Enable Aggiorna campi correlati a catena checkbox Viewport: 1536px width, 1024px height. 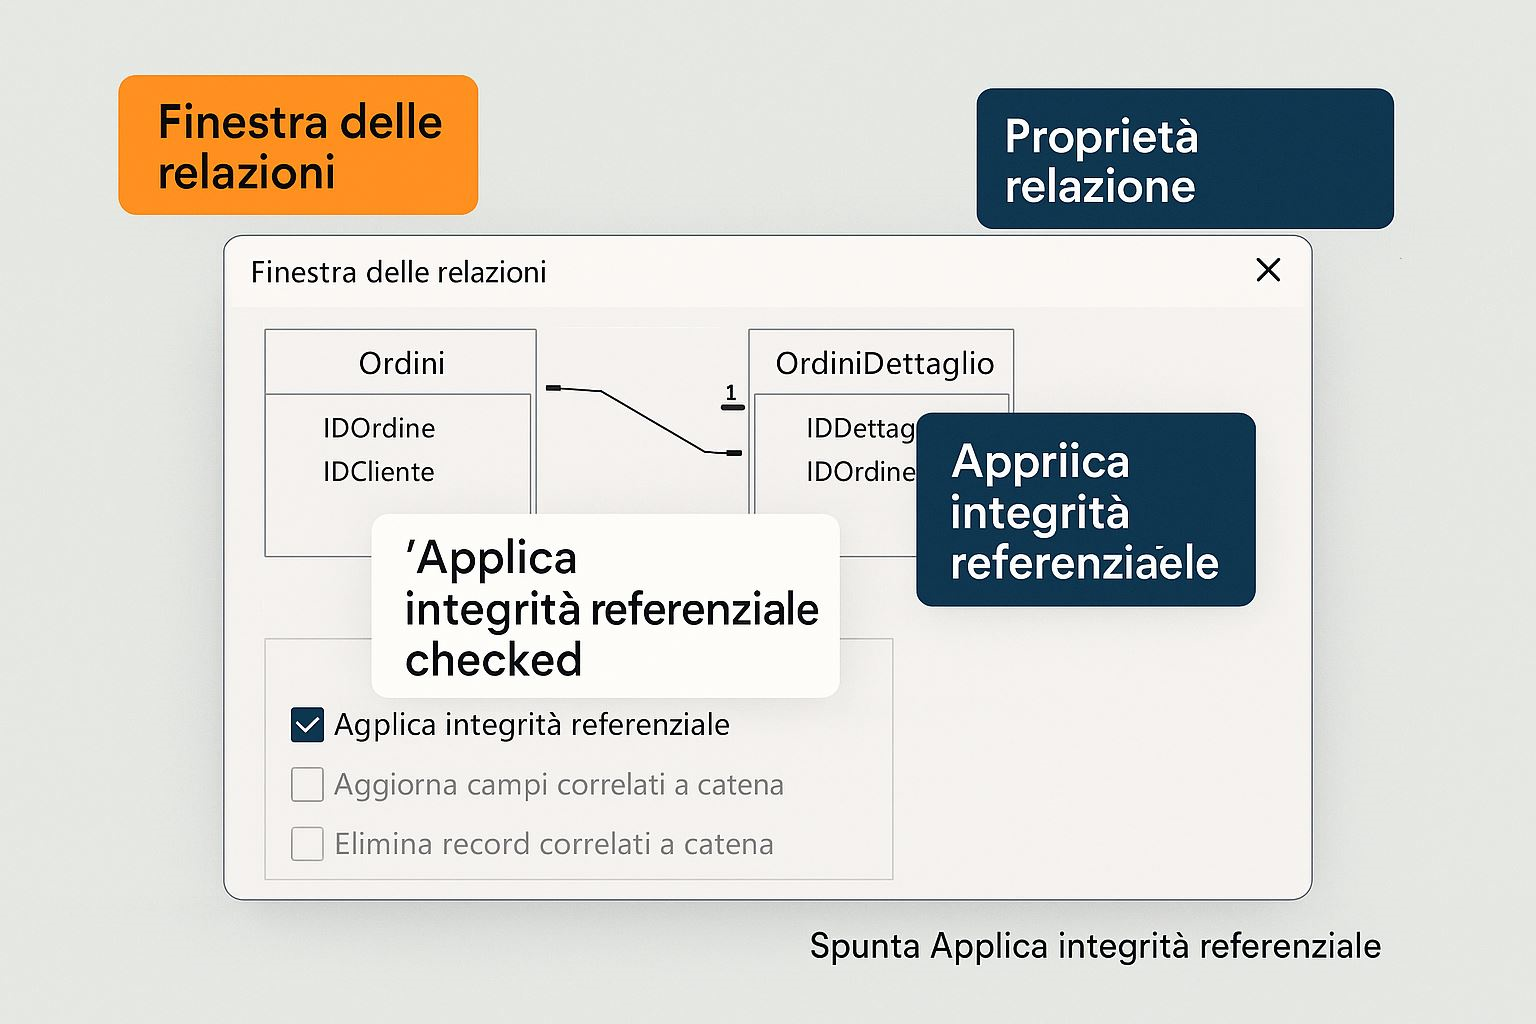pos(307,785)
